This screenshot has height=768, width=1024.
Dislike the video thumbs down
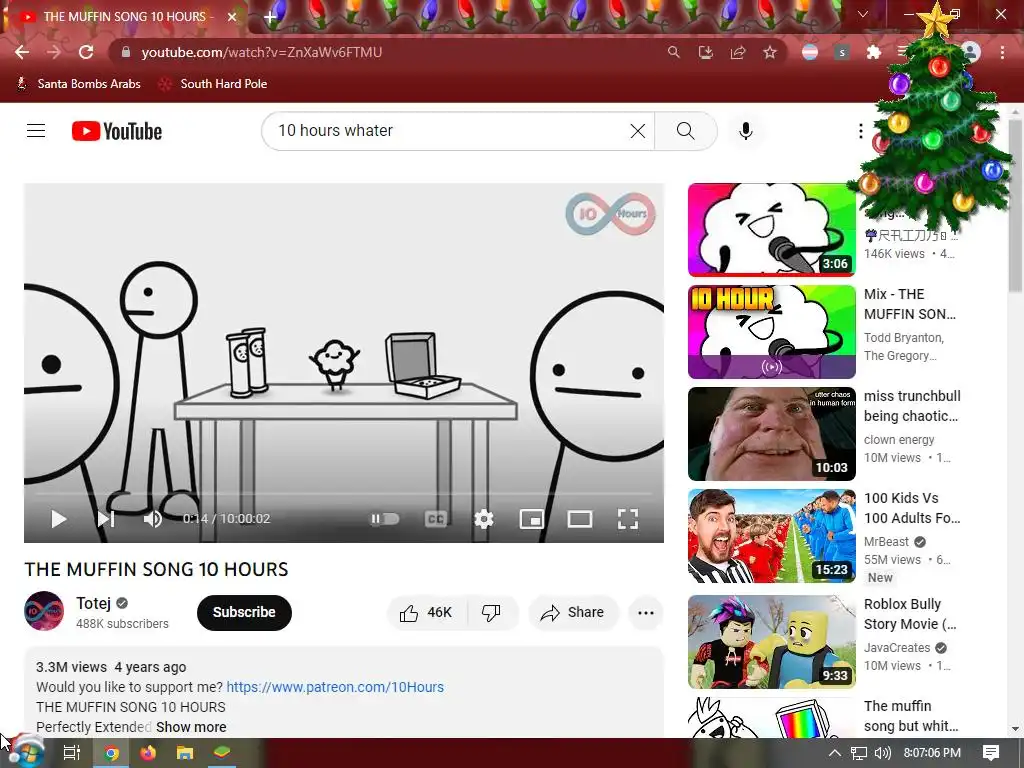click(492, 613)
